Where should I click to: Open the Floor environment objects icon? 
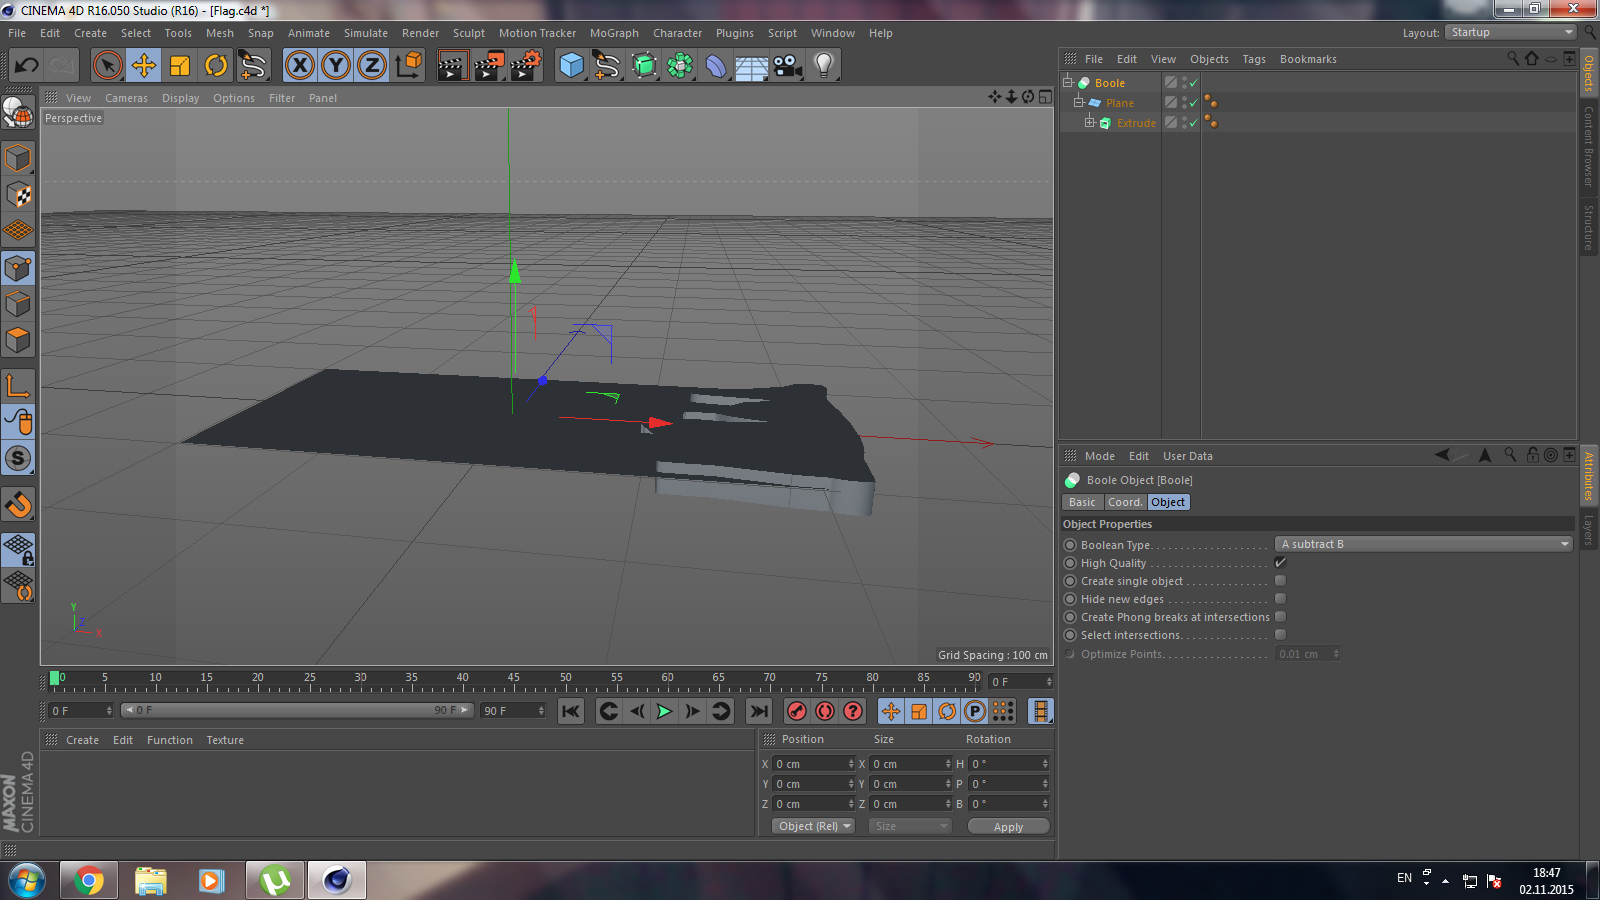[x=751, y=66]
